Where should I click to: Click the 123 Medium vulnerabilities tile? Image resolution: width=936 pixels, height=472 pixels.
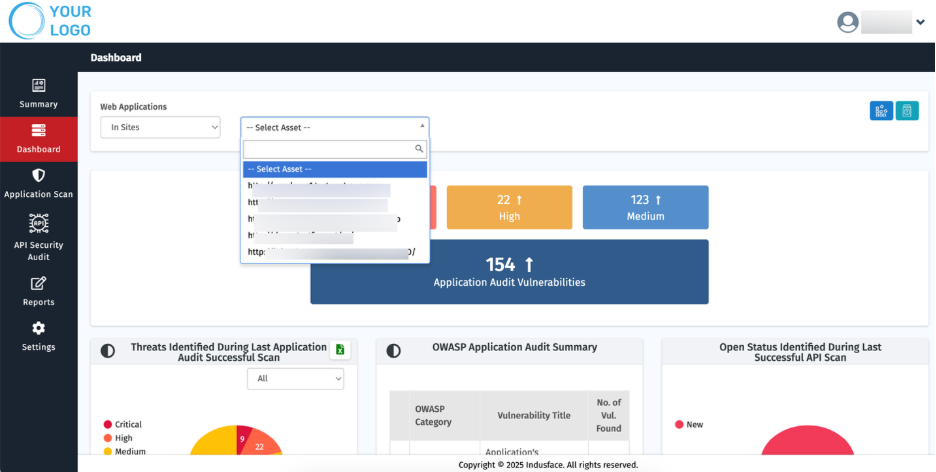(645, 207)
